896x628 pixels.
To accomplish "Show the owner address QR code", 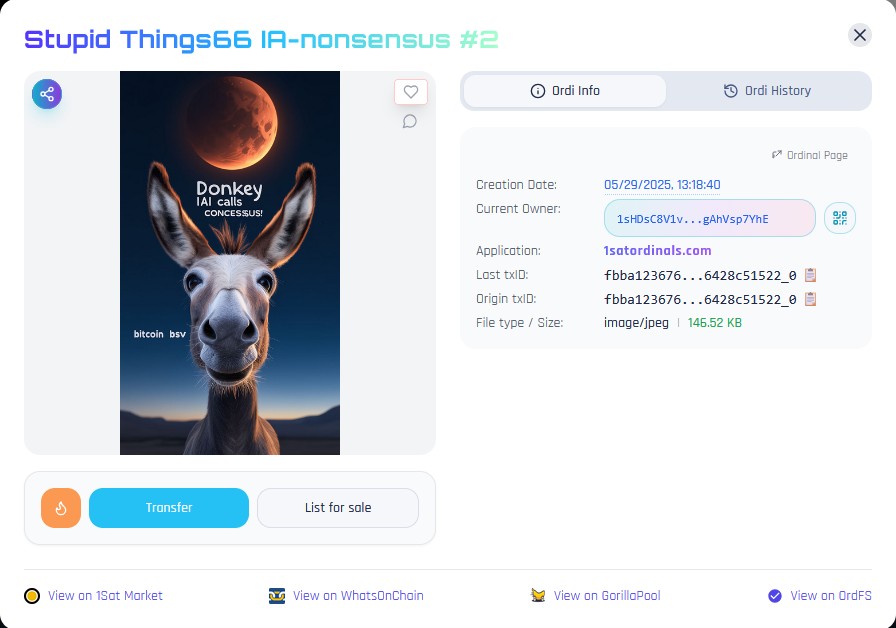I will point(839,218).
